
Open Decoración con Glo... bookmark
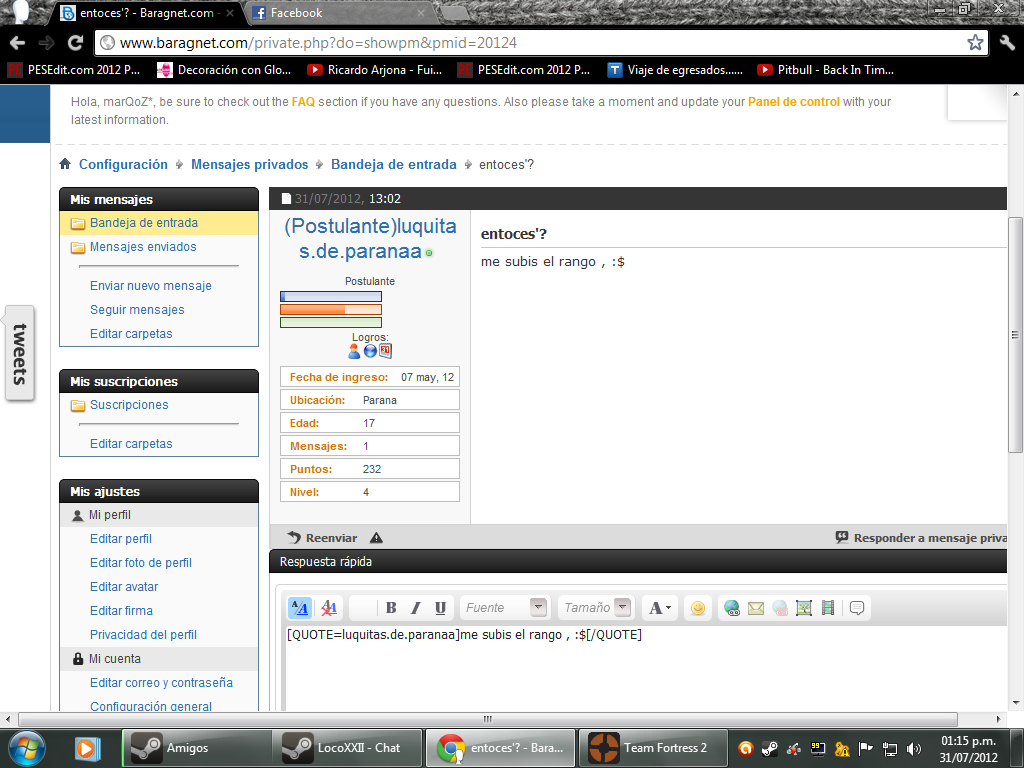point(224,70)
